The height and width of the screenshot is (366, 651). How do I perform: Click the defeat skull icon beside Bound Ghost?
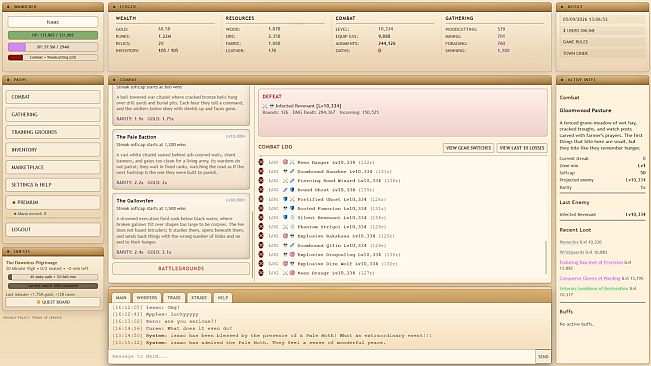click(261, 190)
